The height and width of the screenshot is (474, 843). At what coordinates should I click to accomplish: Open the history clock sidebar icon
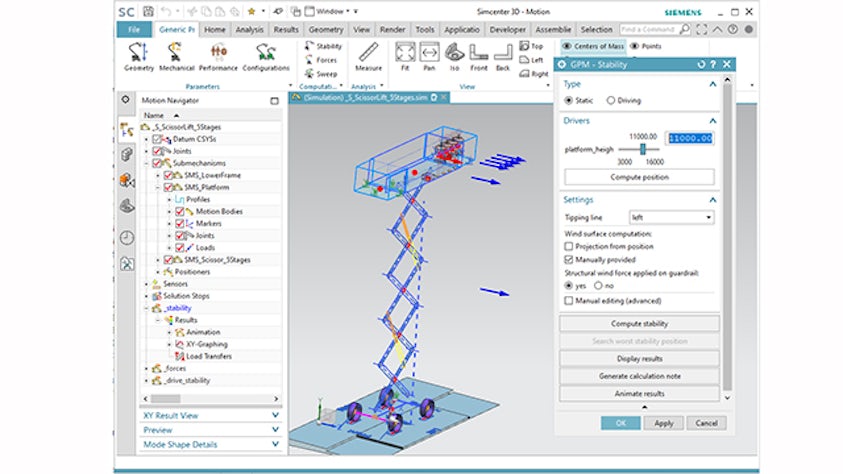(x=127, y=238)
